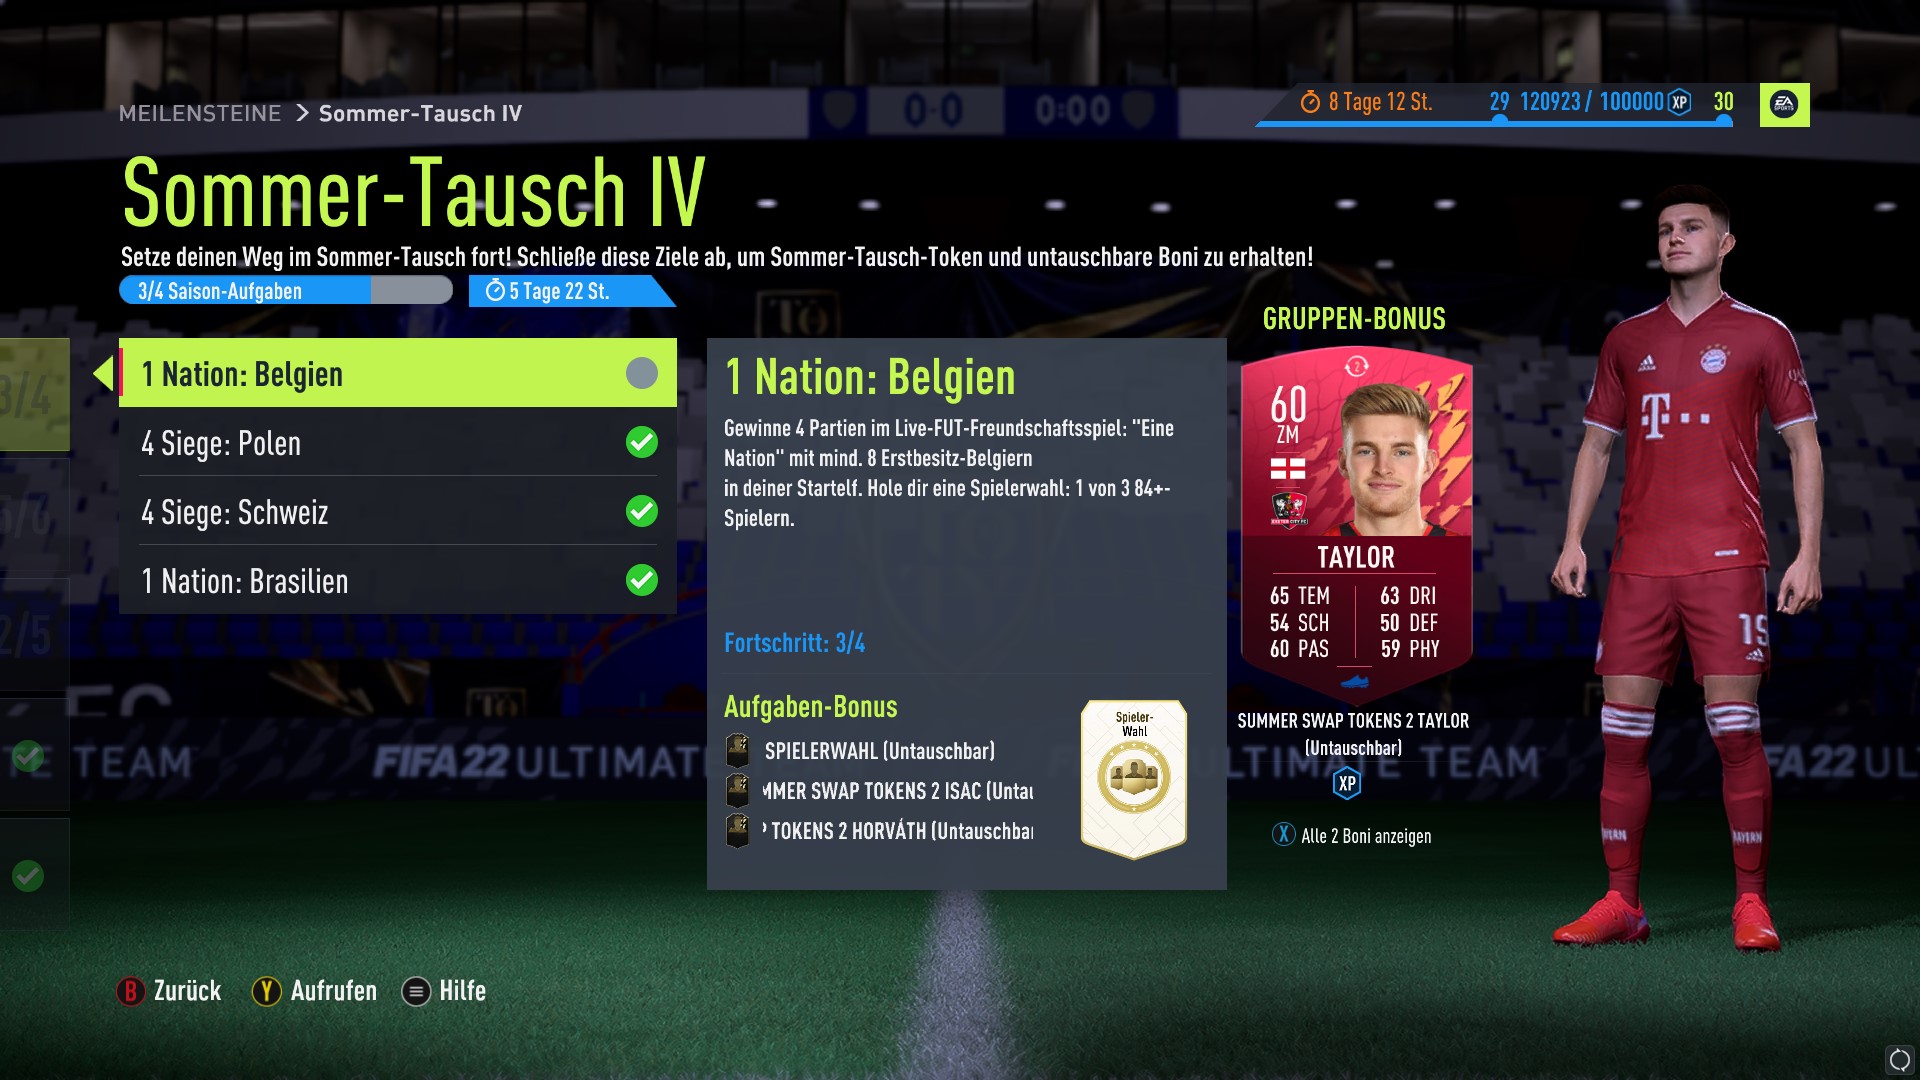Select the 4 Siege: Schweiz objective
1920x1080 pixels.
398,511
